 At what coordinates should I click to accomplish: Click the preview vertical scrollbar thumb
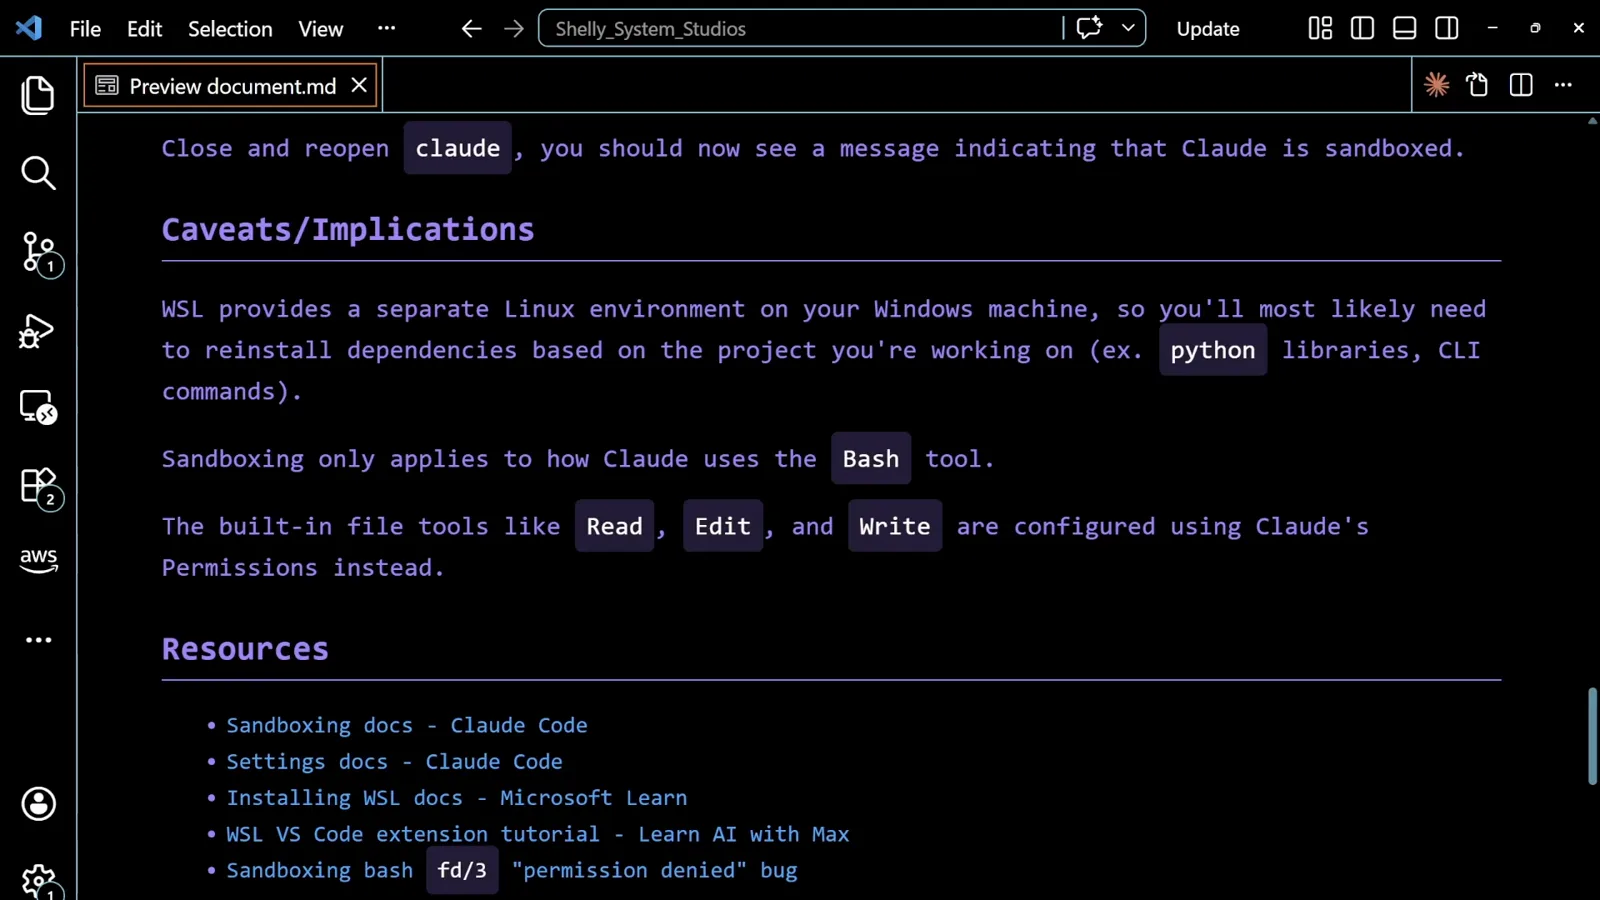point(1592,736)
